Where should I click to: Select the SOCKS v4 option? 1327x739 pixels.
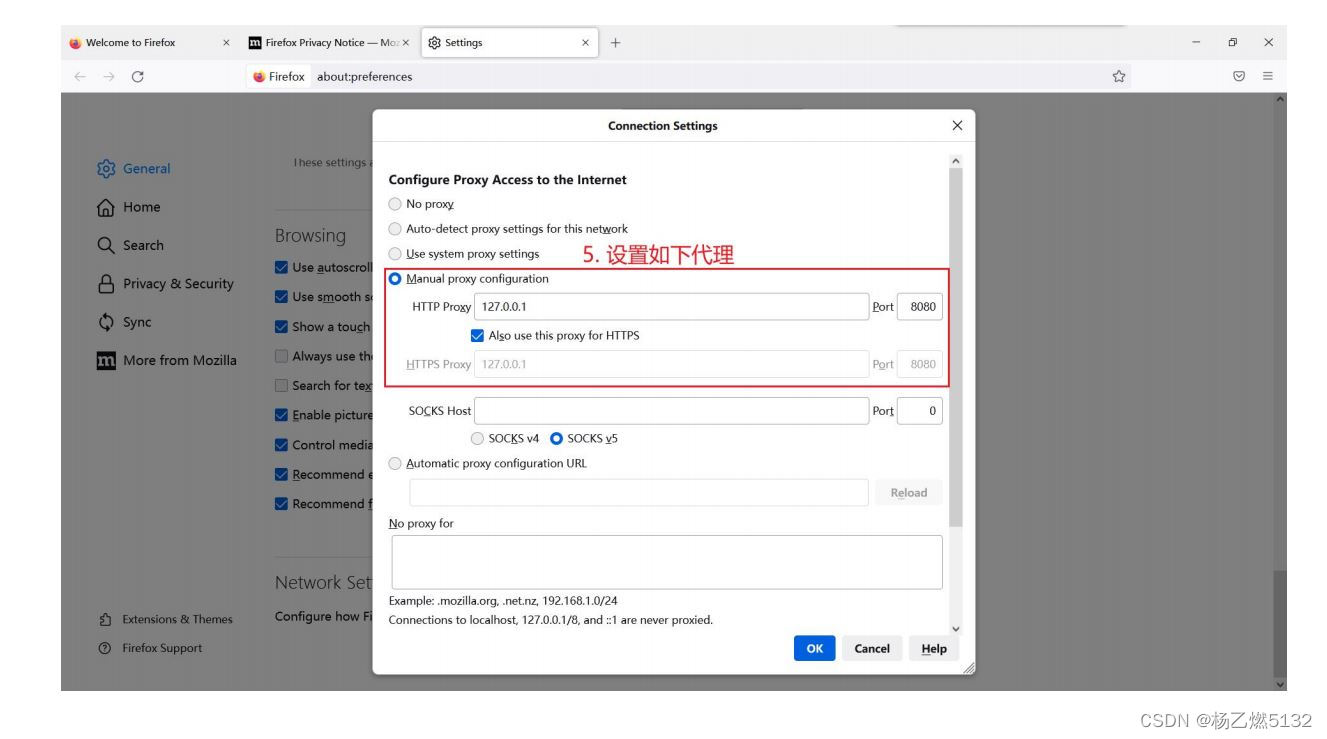coord(478,438)
